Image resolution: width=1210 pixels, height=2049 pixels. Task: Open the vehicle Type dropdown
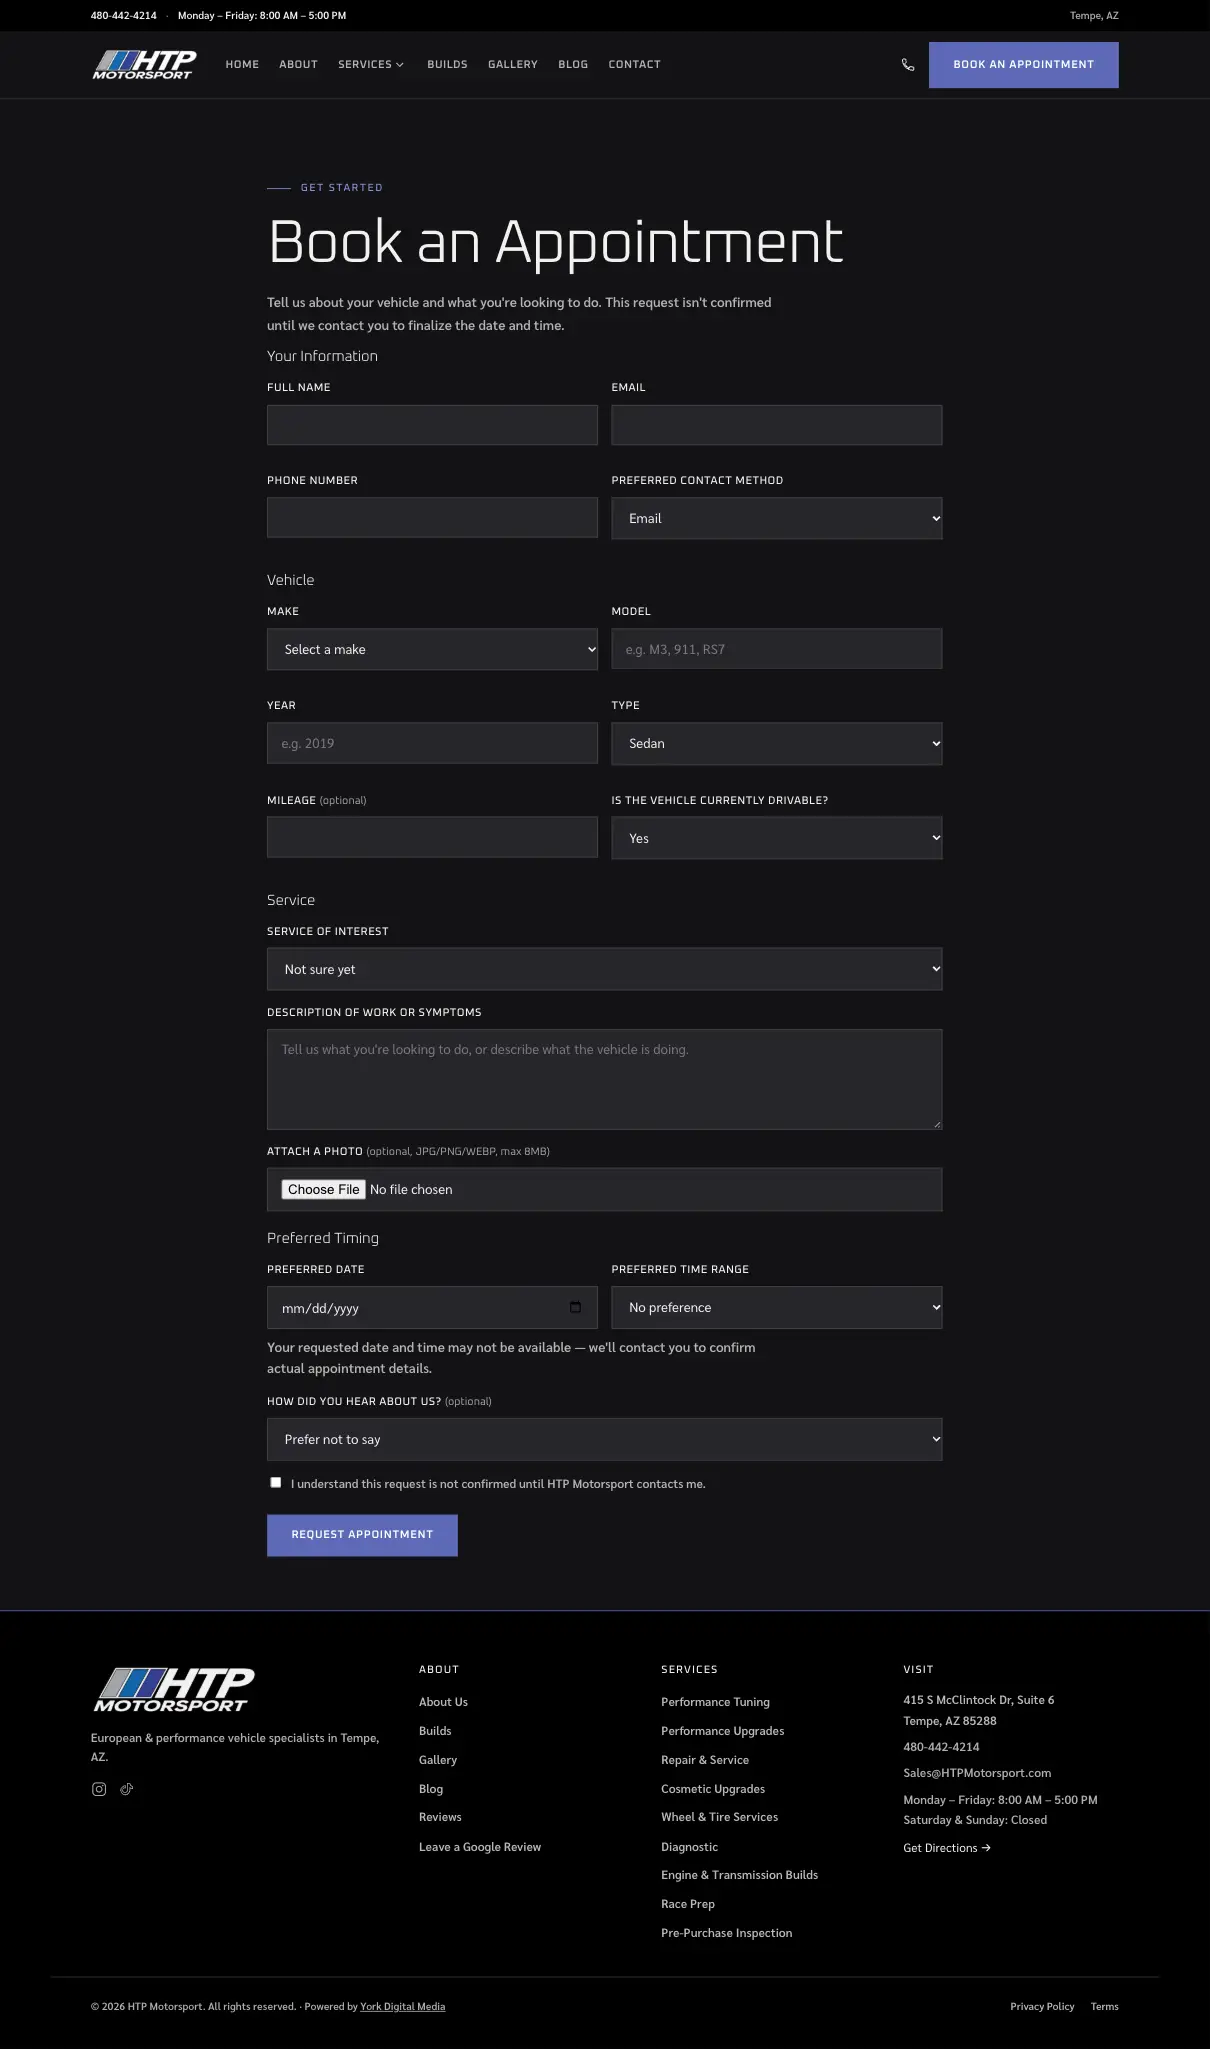(777, 743)
